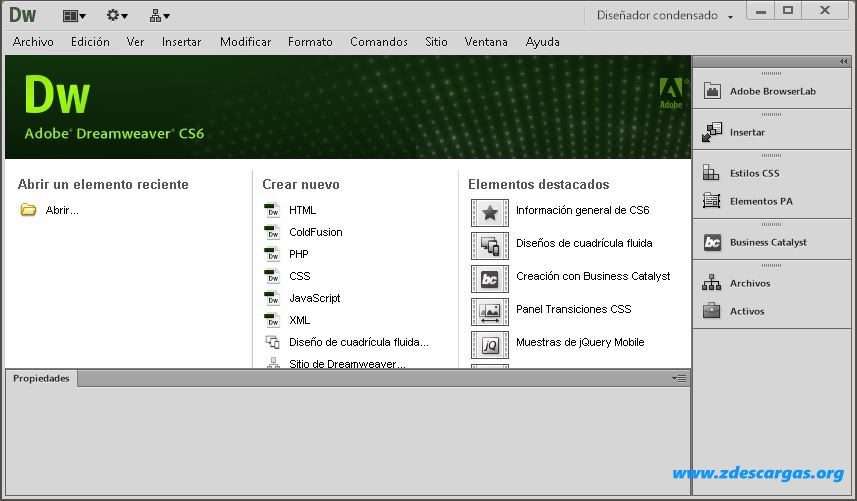The height and width of the screenshot is (501, 857).
Task: Click the Activos panel label
Action: (747, 311)
